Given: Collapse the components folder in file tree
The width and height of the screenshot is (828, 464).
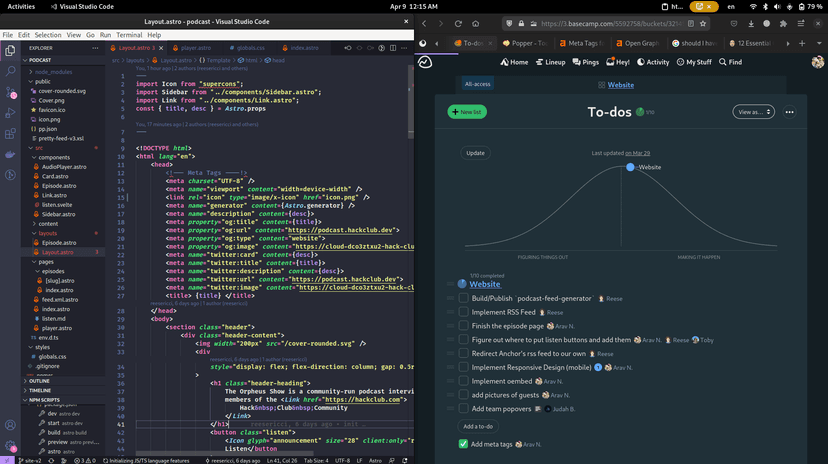Looking at the screenshot, I should pos(53,157).
